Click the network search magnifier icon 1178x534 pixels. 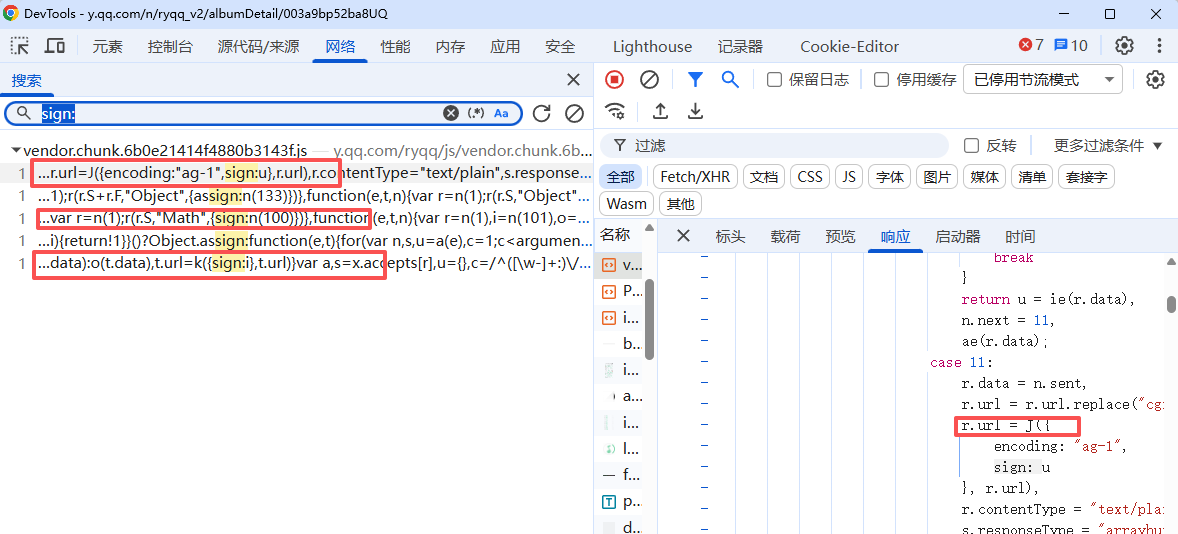coord(730,80)
